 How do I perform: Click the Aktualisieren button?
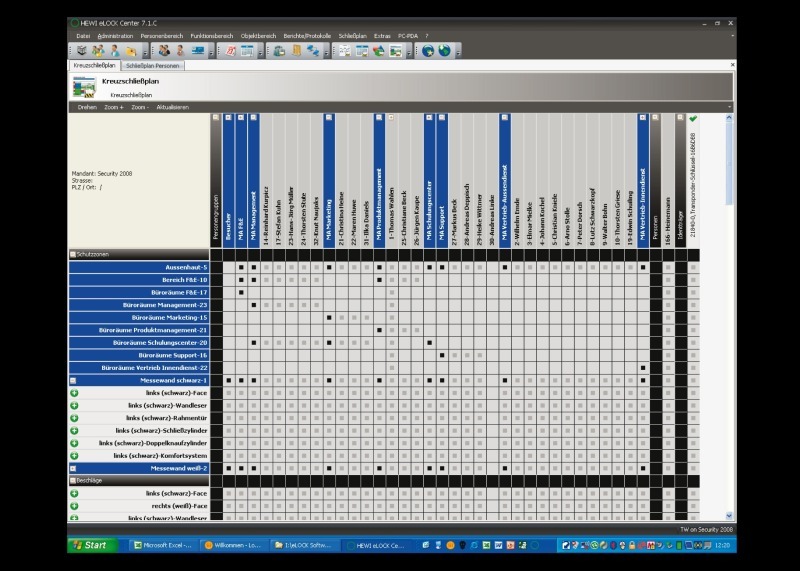tap(172, 107)
